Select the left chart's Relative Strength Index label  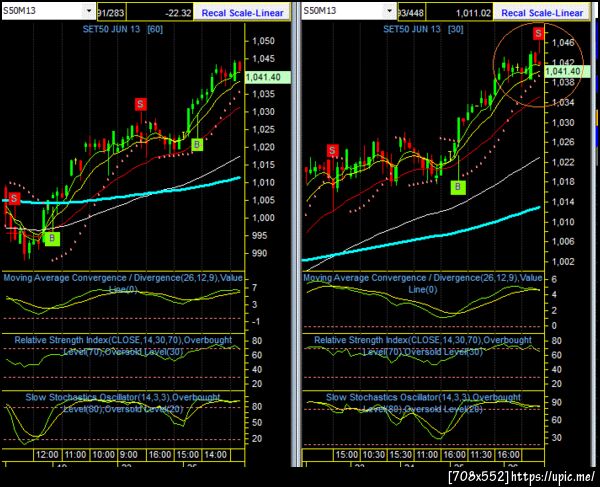[x=123, y=345]
